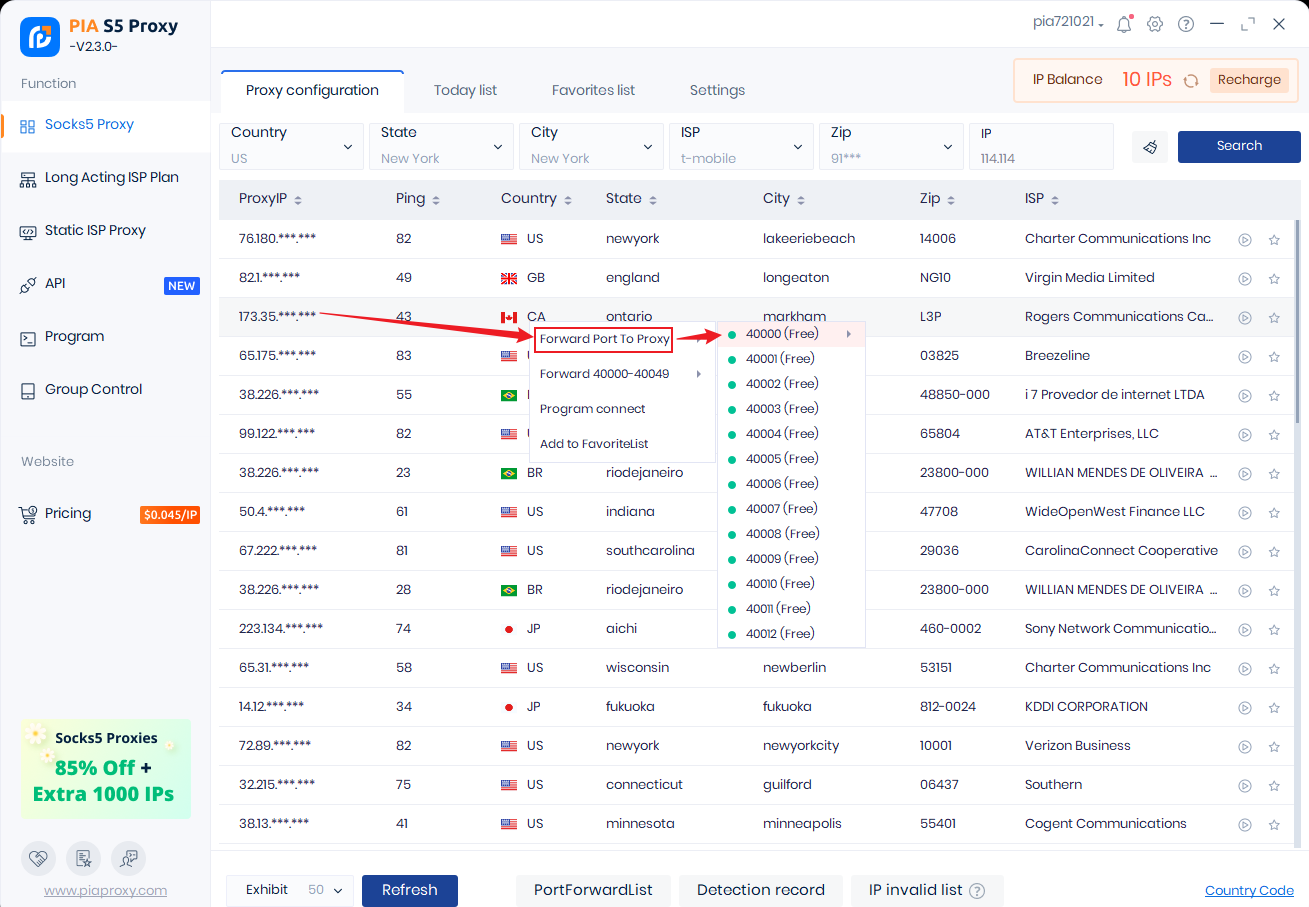Click the help question mark icon

pos(1186,24)
